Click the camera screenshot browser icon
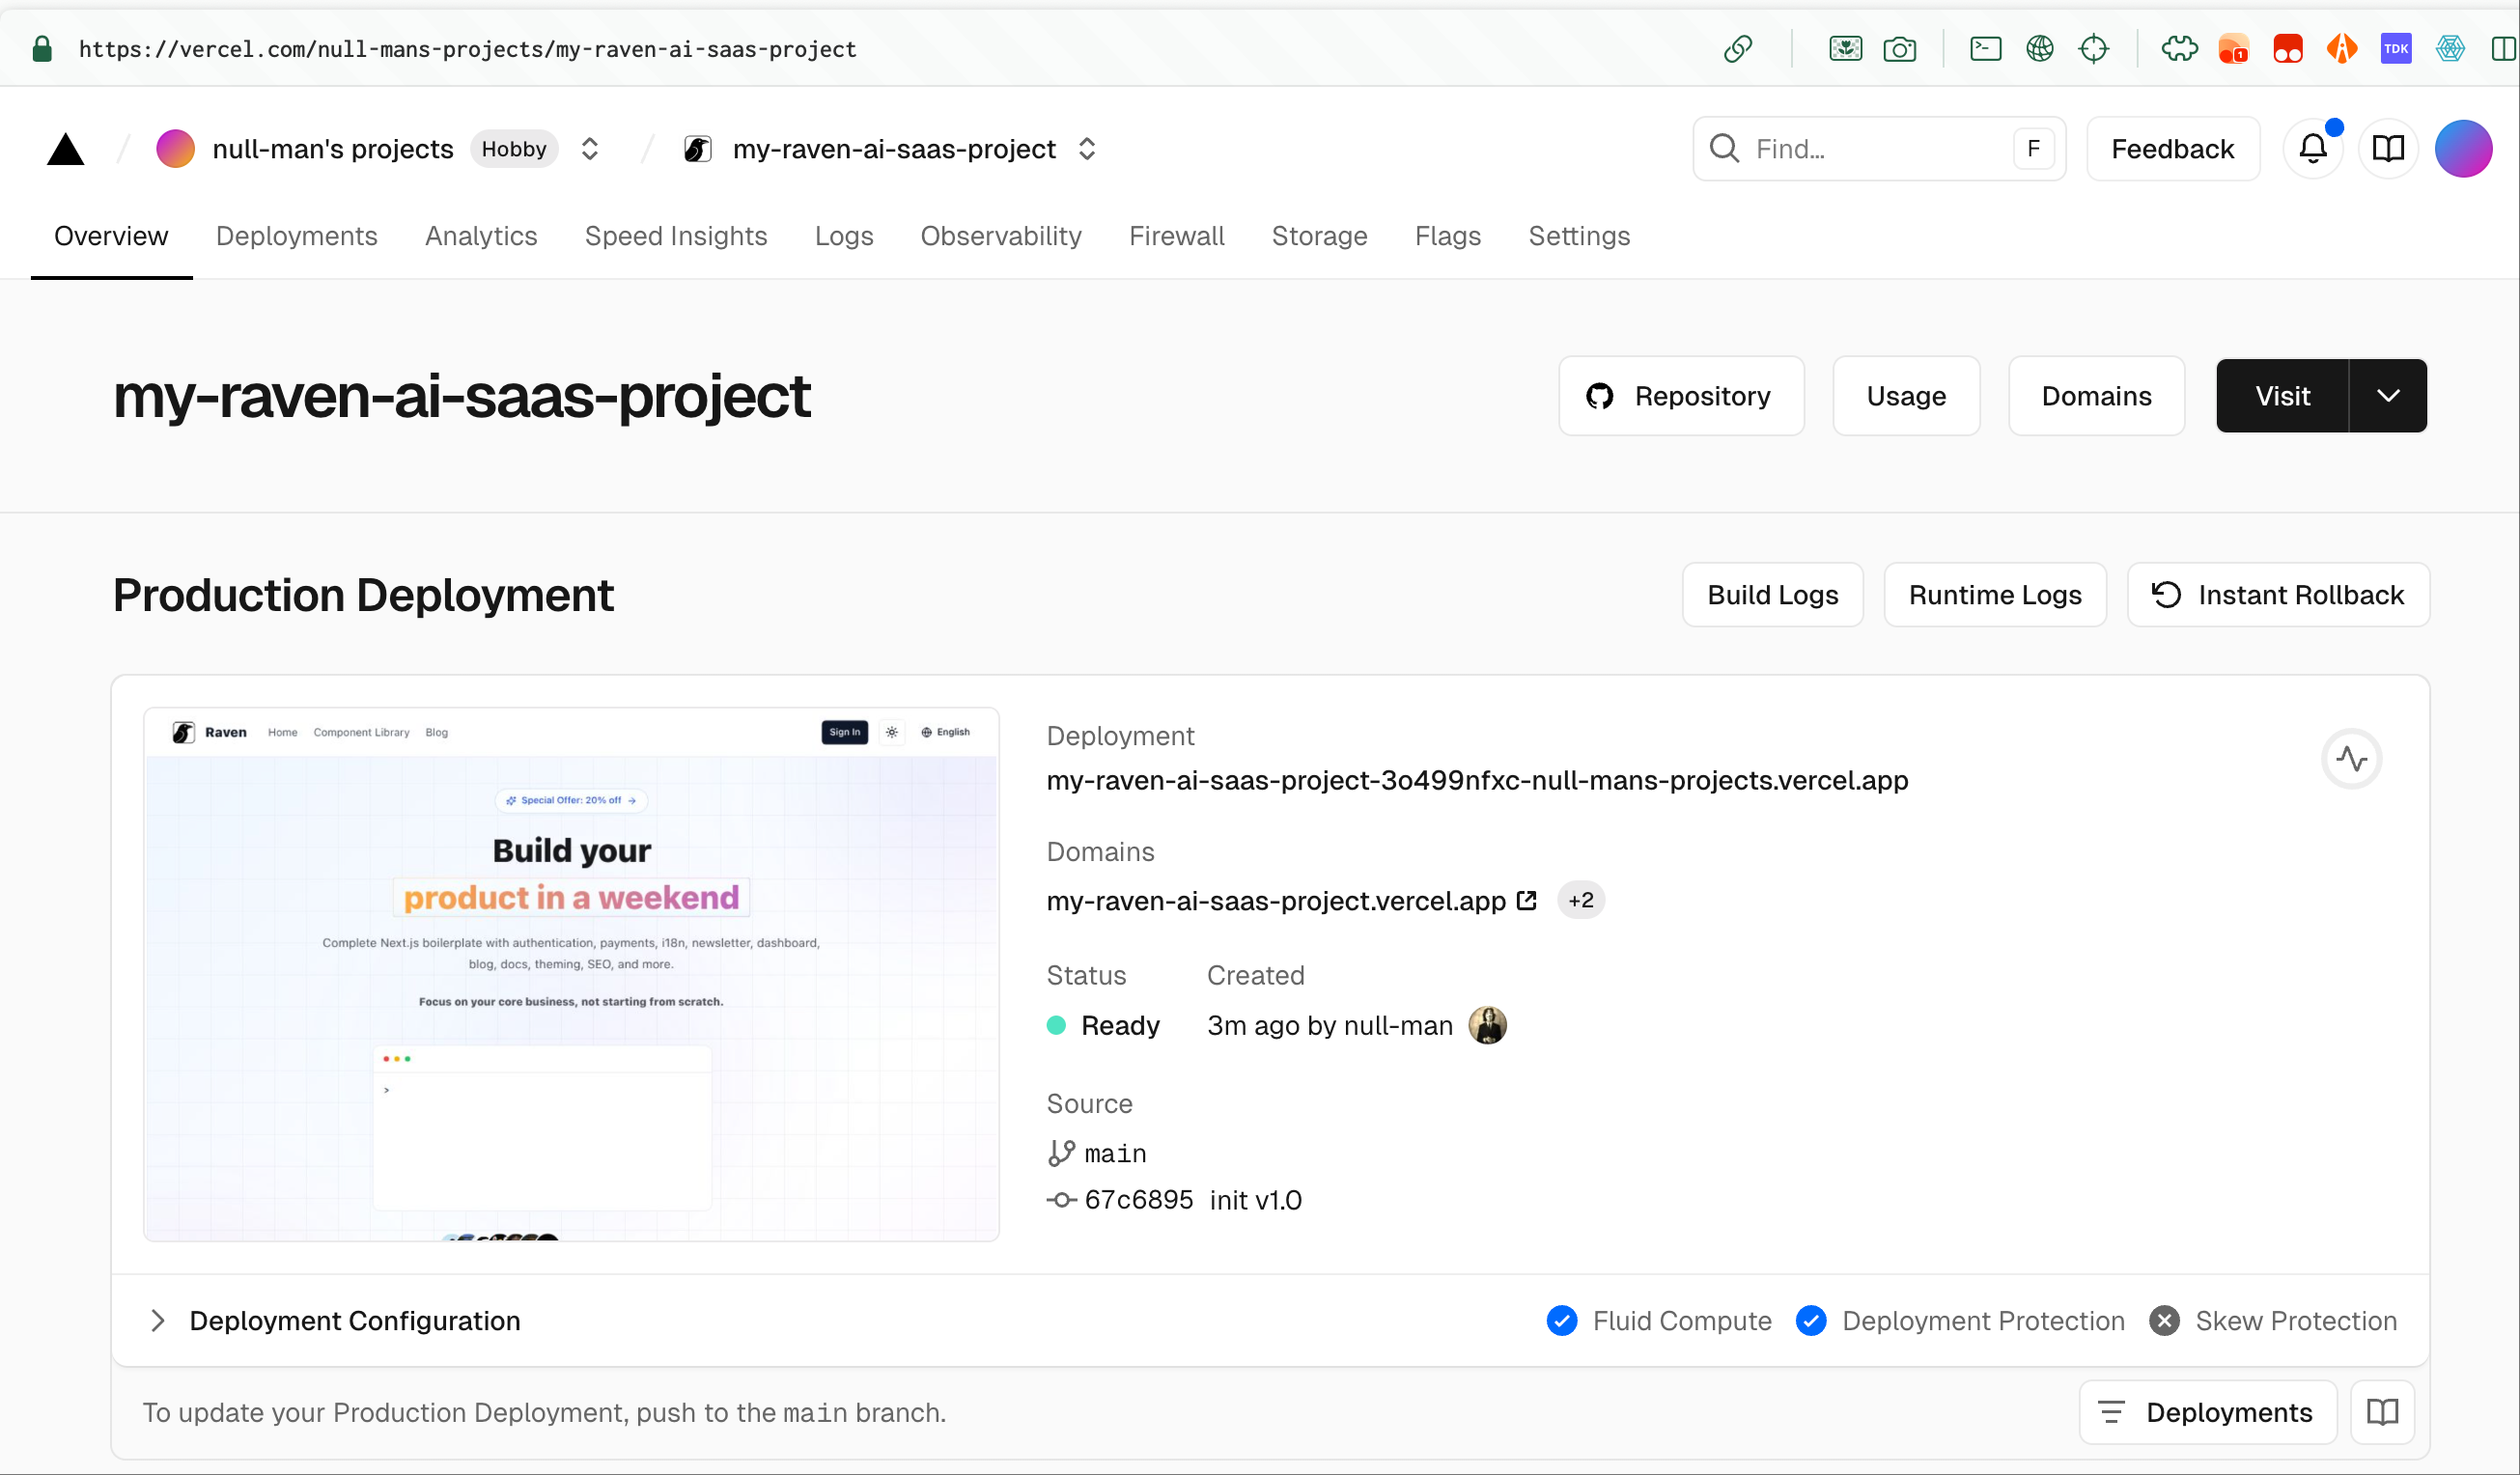The height and width of the screenshot is (1475, 2520). pos(1899,48)
